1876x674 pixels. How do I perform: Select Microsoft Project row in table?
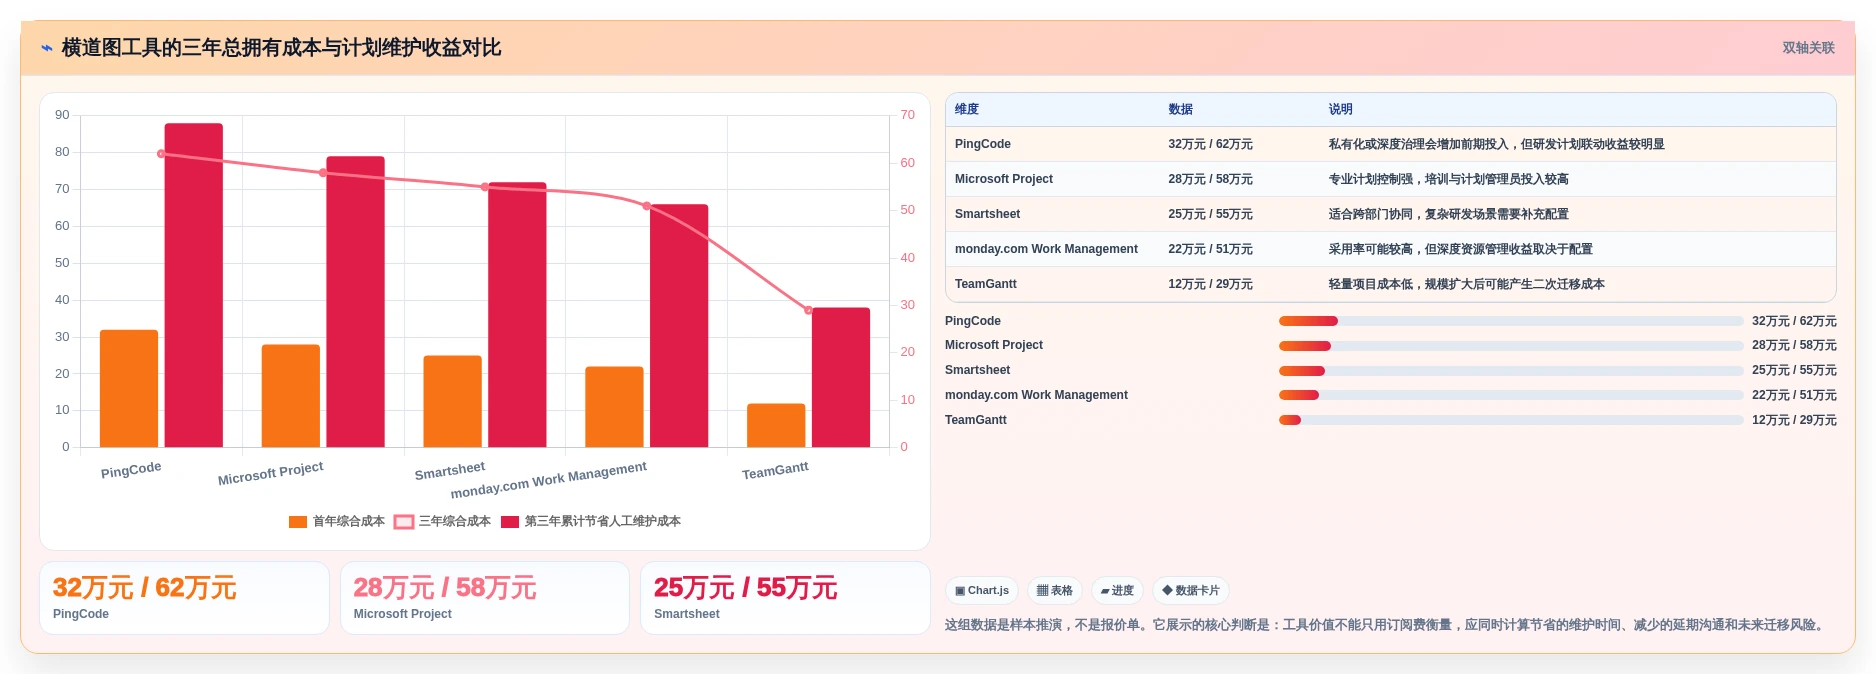click(1391, 179)
